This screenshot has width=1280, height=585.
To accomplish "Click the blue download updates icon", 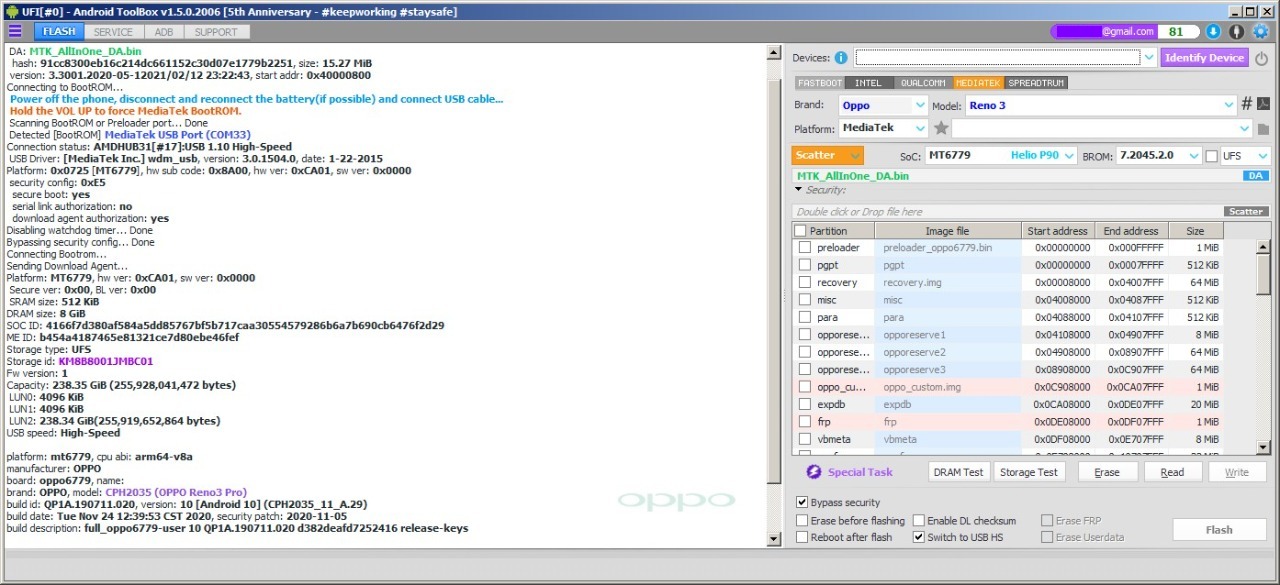I will point(1213,32).
